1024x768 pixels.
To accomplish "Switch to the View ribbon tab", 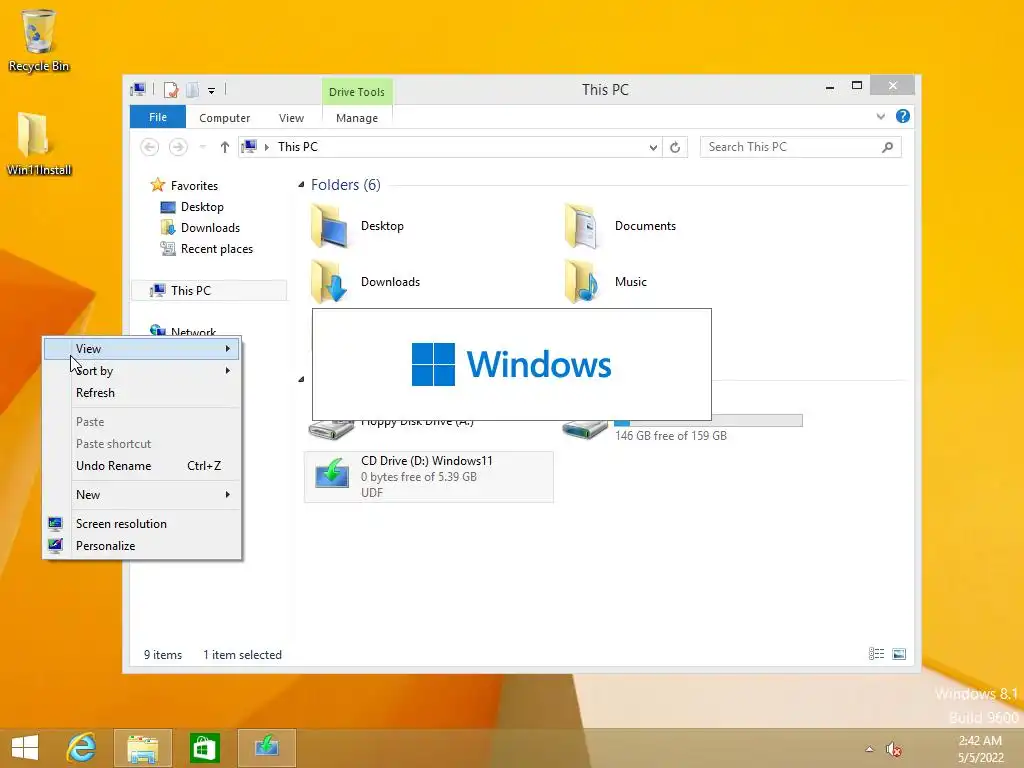I will (x=291, y=118).
